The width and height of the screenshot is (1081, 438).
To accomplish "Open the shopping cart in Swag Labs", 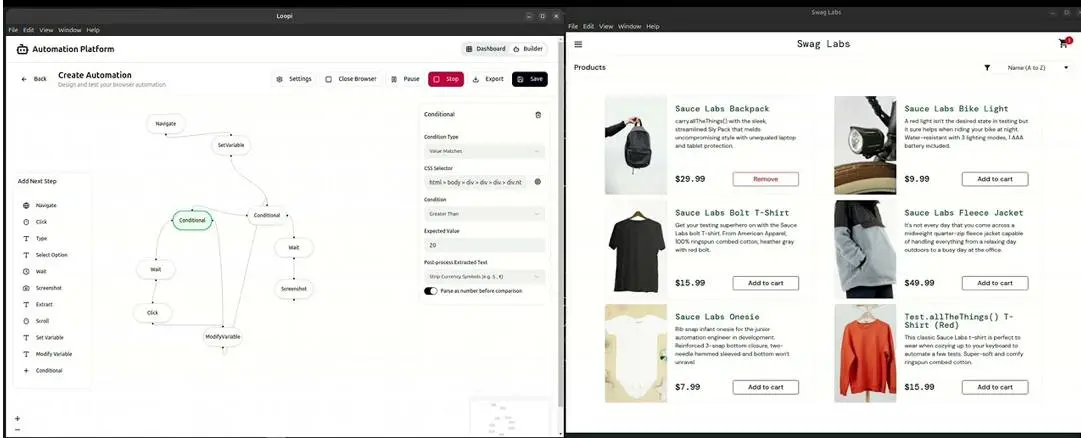I will pos(1065,43).
